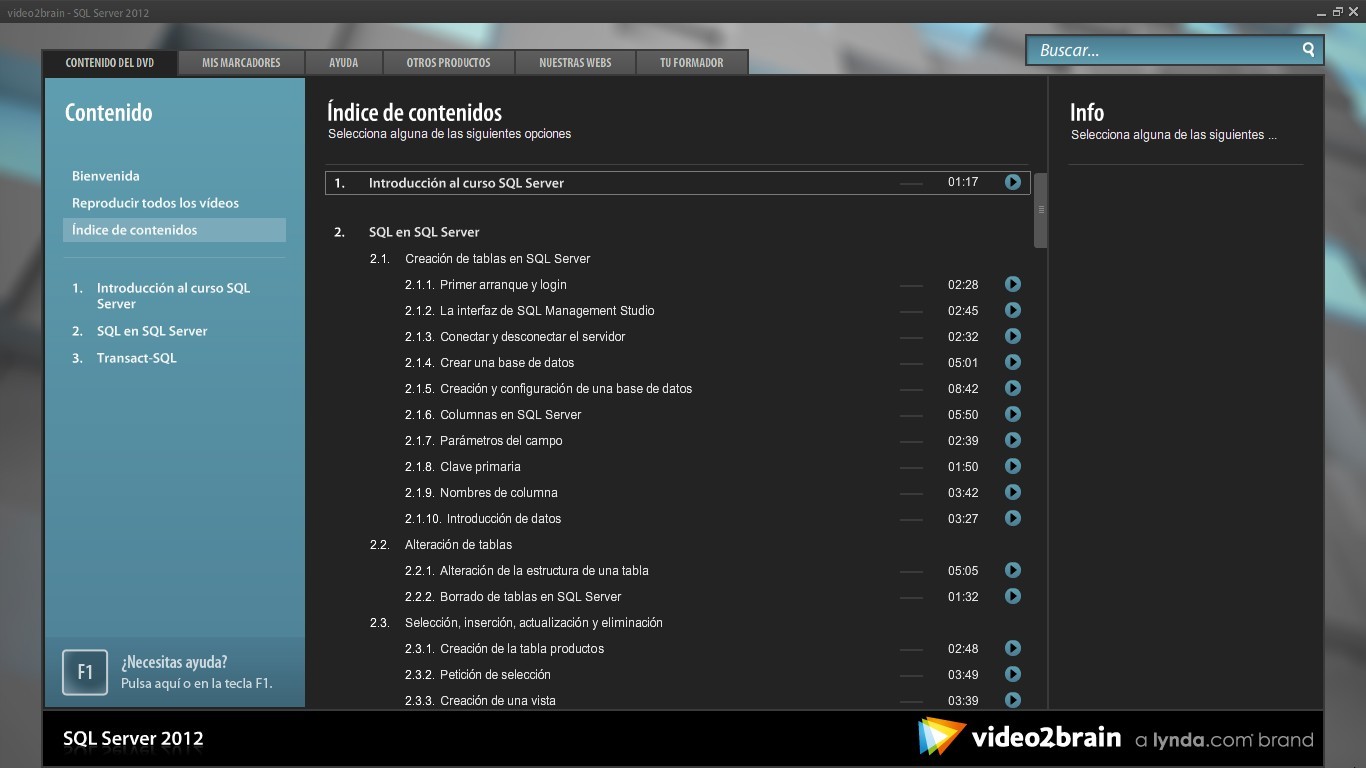Viewport: 1366px width, 768px height.
Task: Select section 2.3 Selección, inserción, actualización
Action: (x=534, y=622)
